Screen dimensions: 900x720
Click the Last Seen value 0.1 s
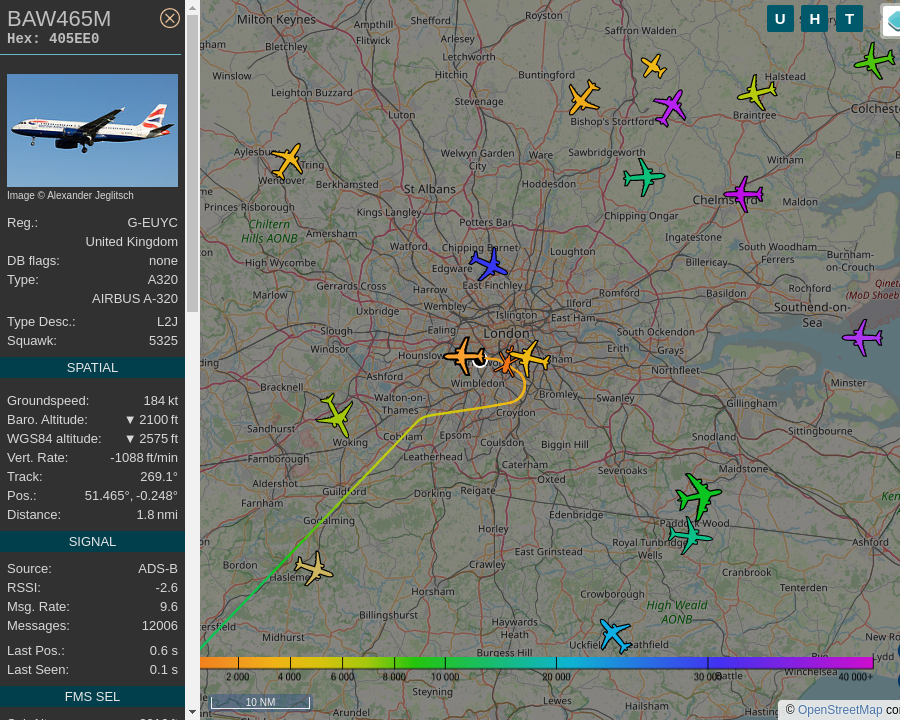[x=164, y=669]
